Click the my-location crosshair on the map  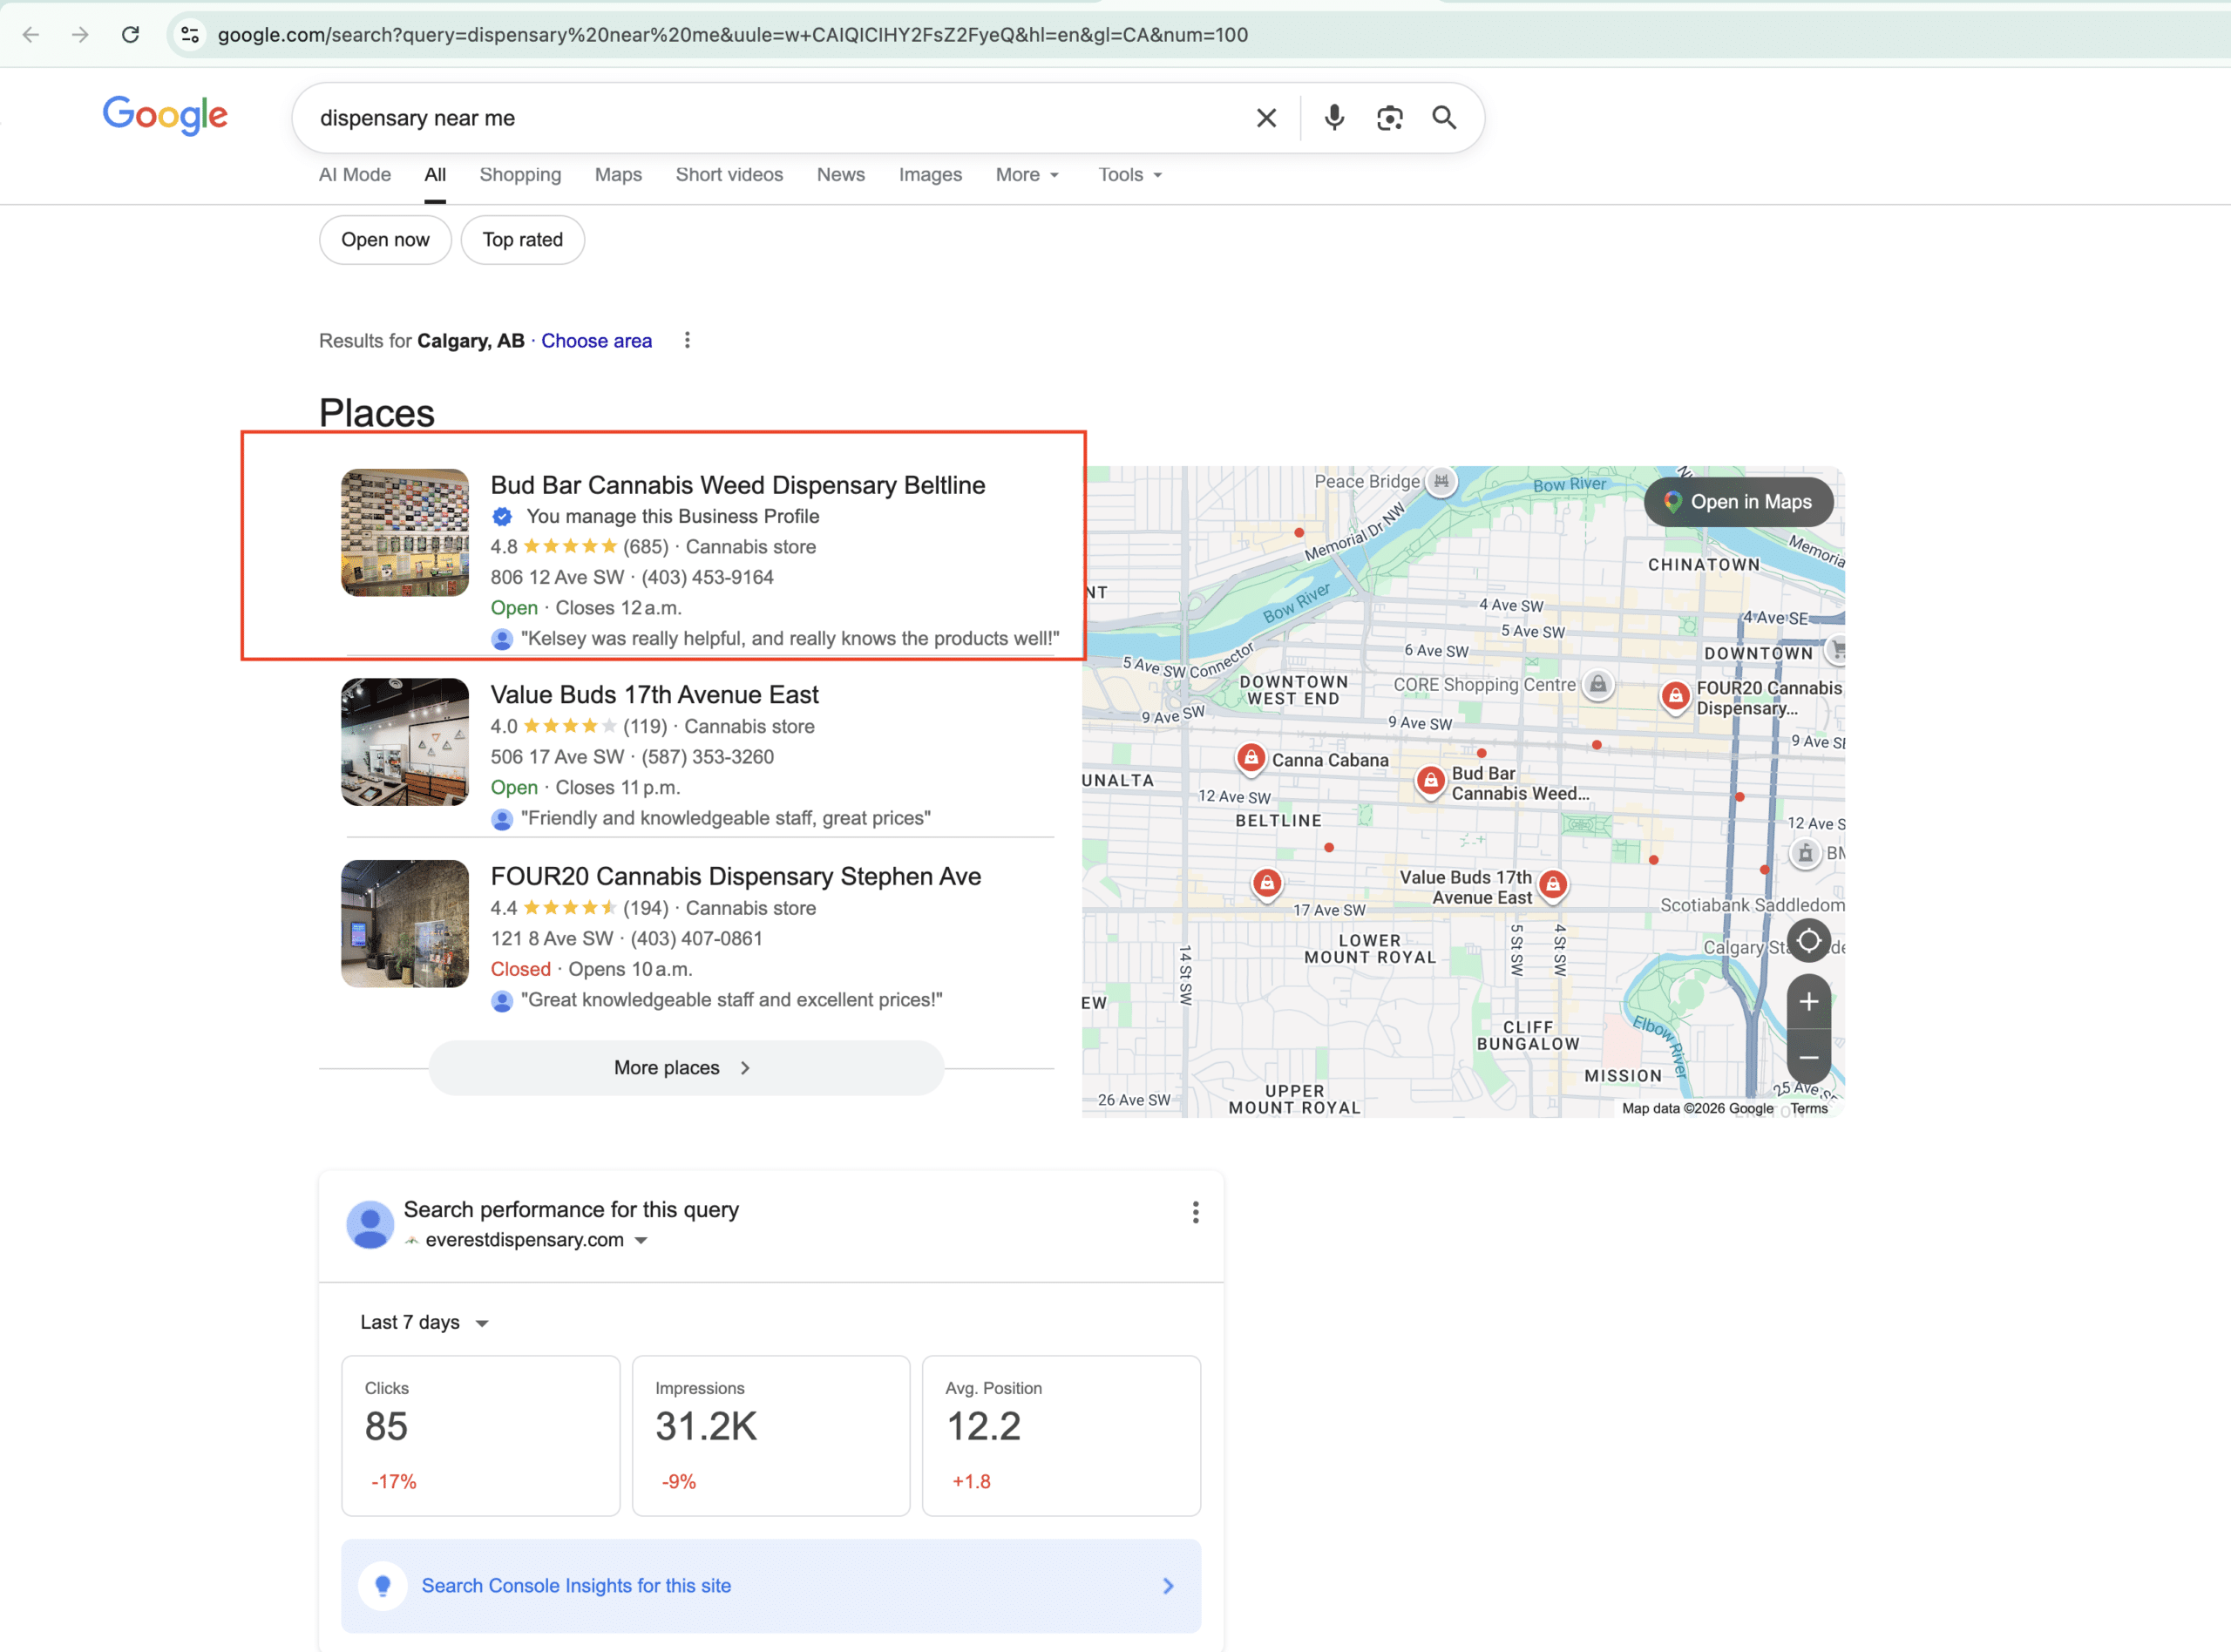pyautogui.click(x=1808, y=941)
